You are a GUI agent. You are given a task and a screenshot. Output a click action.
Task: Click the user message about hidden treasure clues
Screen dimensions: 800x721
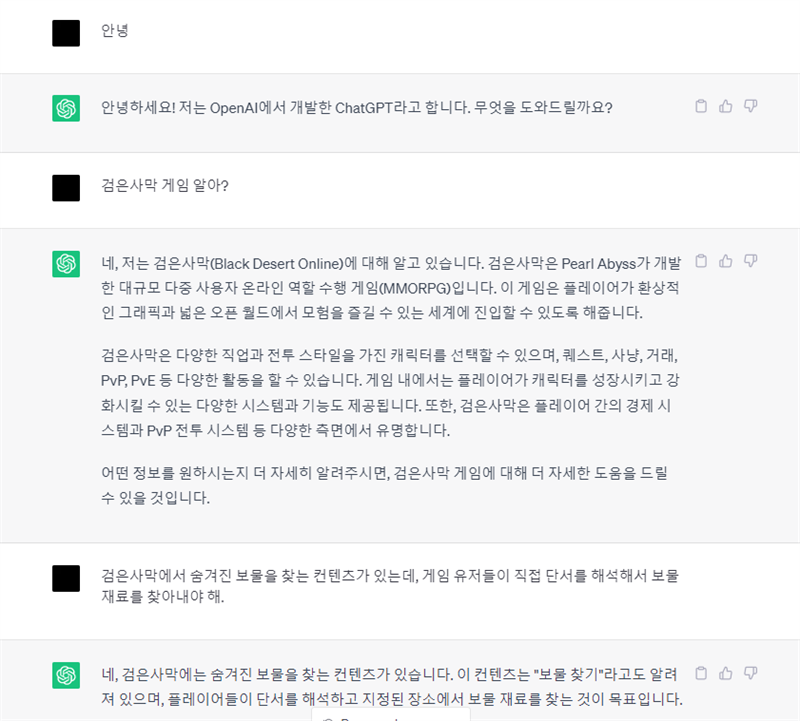point(390,586)
